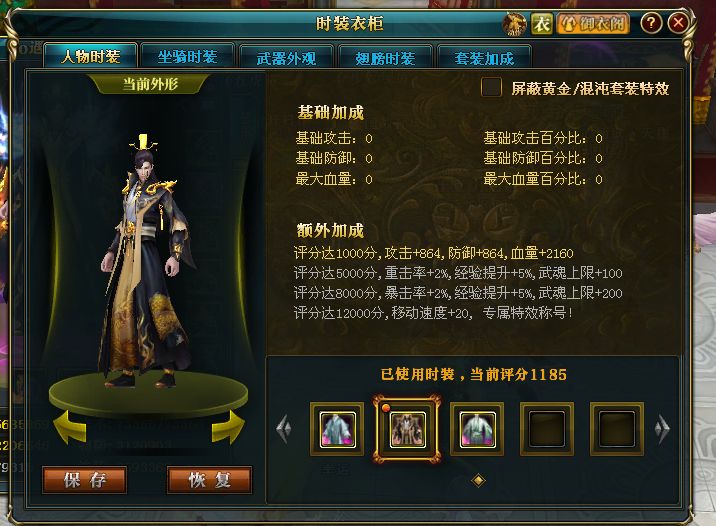The image size is (716, 526).
Task: Open the 御衣阁 shop button
Action: pyautogui.click(x=593, y=24)
